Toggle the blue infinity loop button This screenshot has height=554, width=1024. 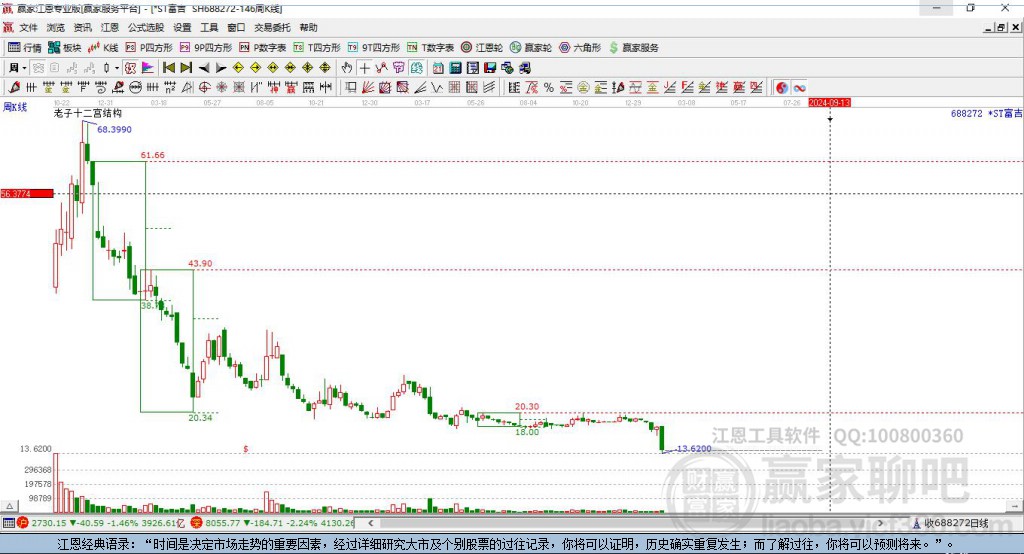pos(799,88)
